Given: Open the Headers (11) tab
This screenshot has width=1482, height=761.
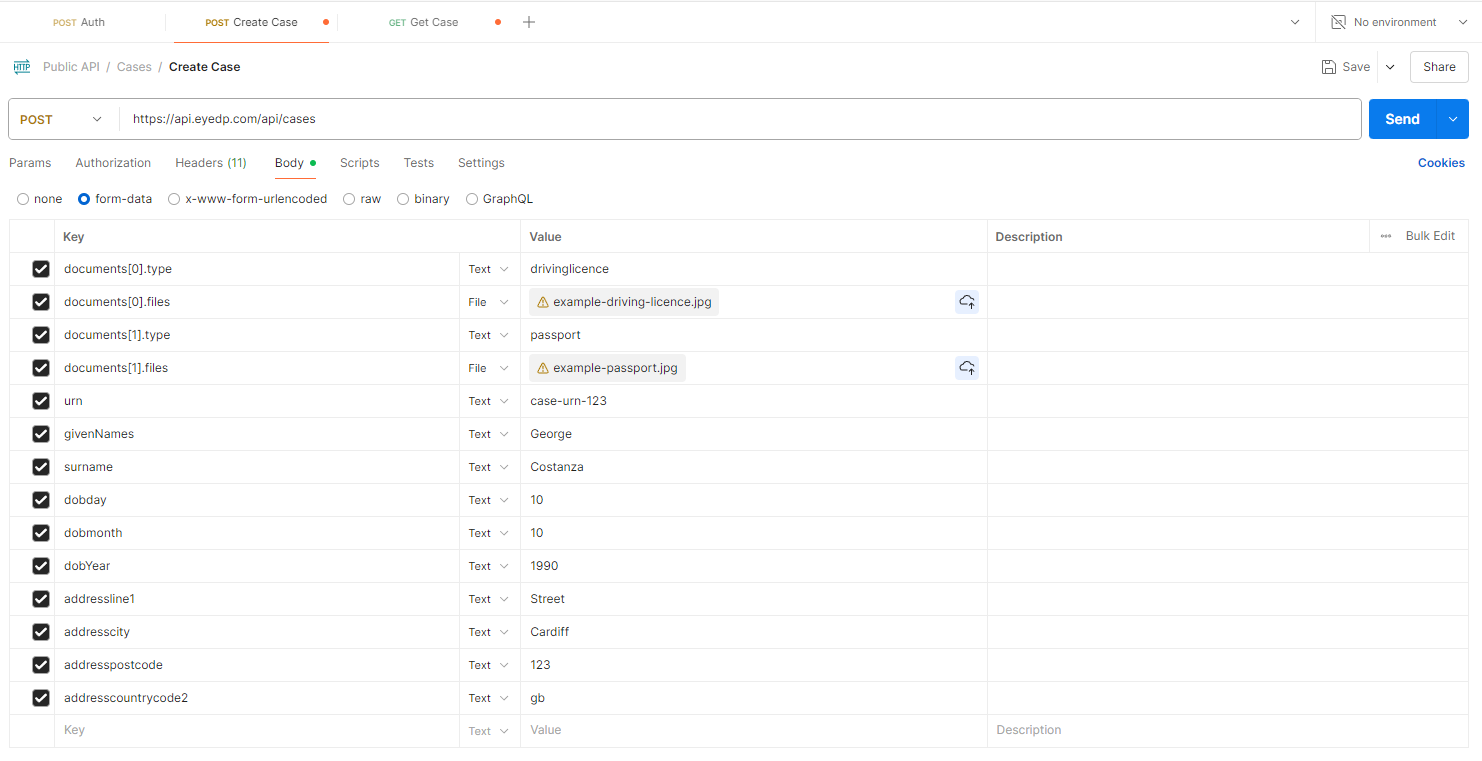Looking at the screenshot, I should click(210, 162).
